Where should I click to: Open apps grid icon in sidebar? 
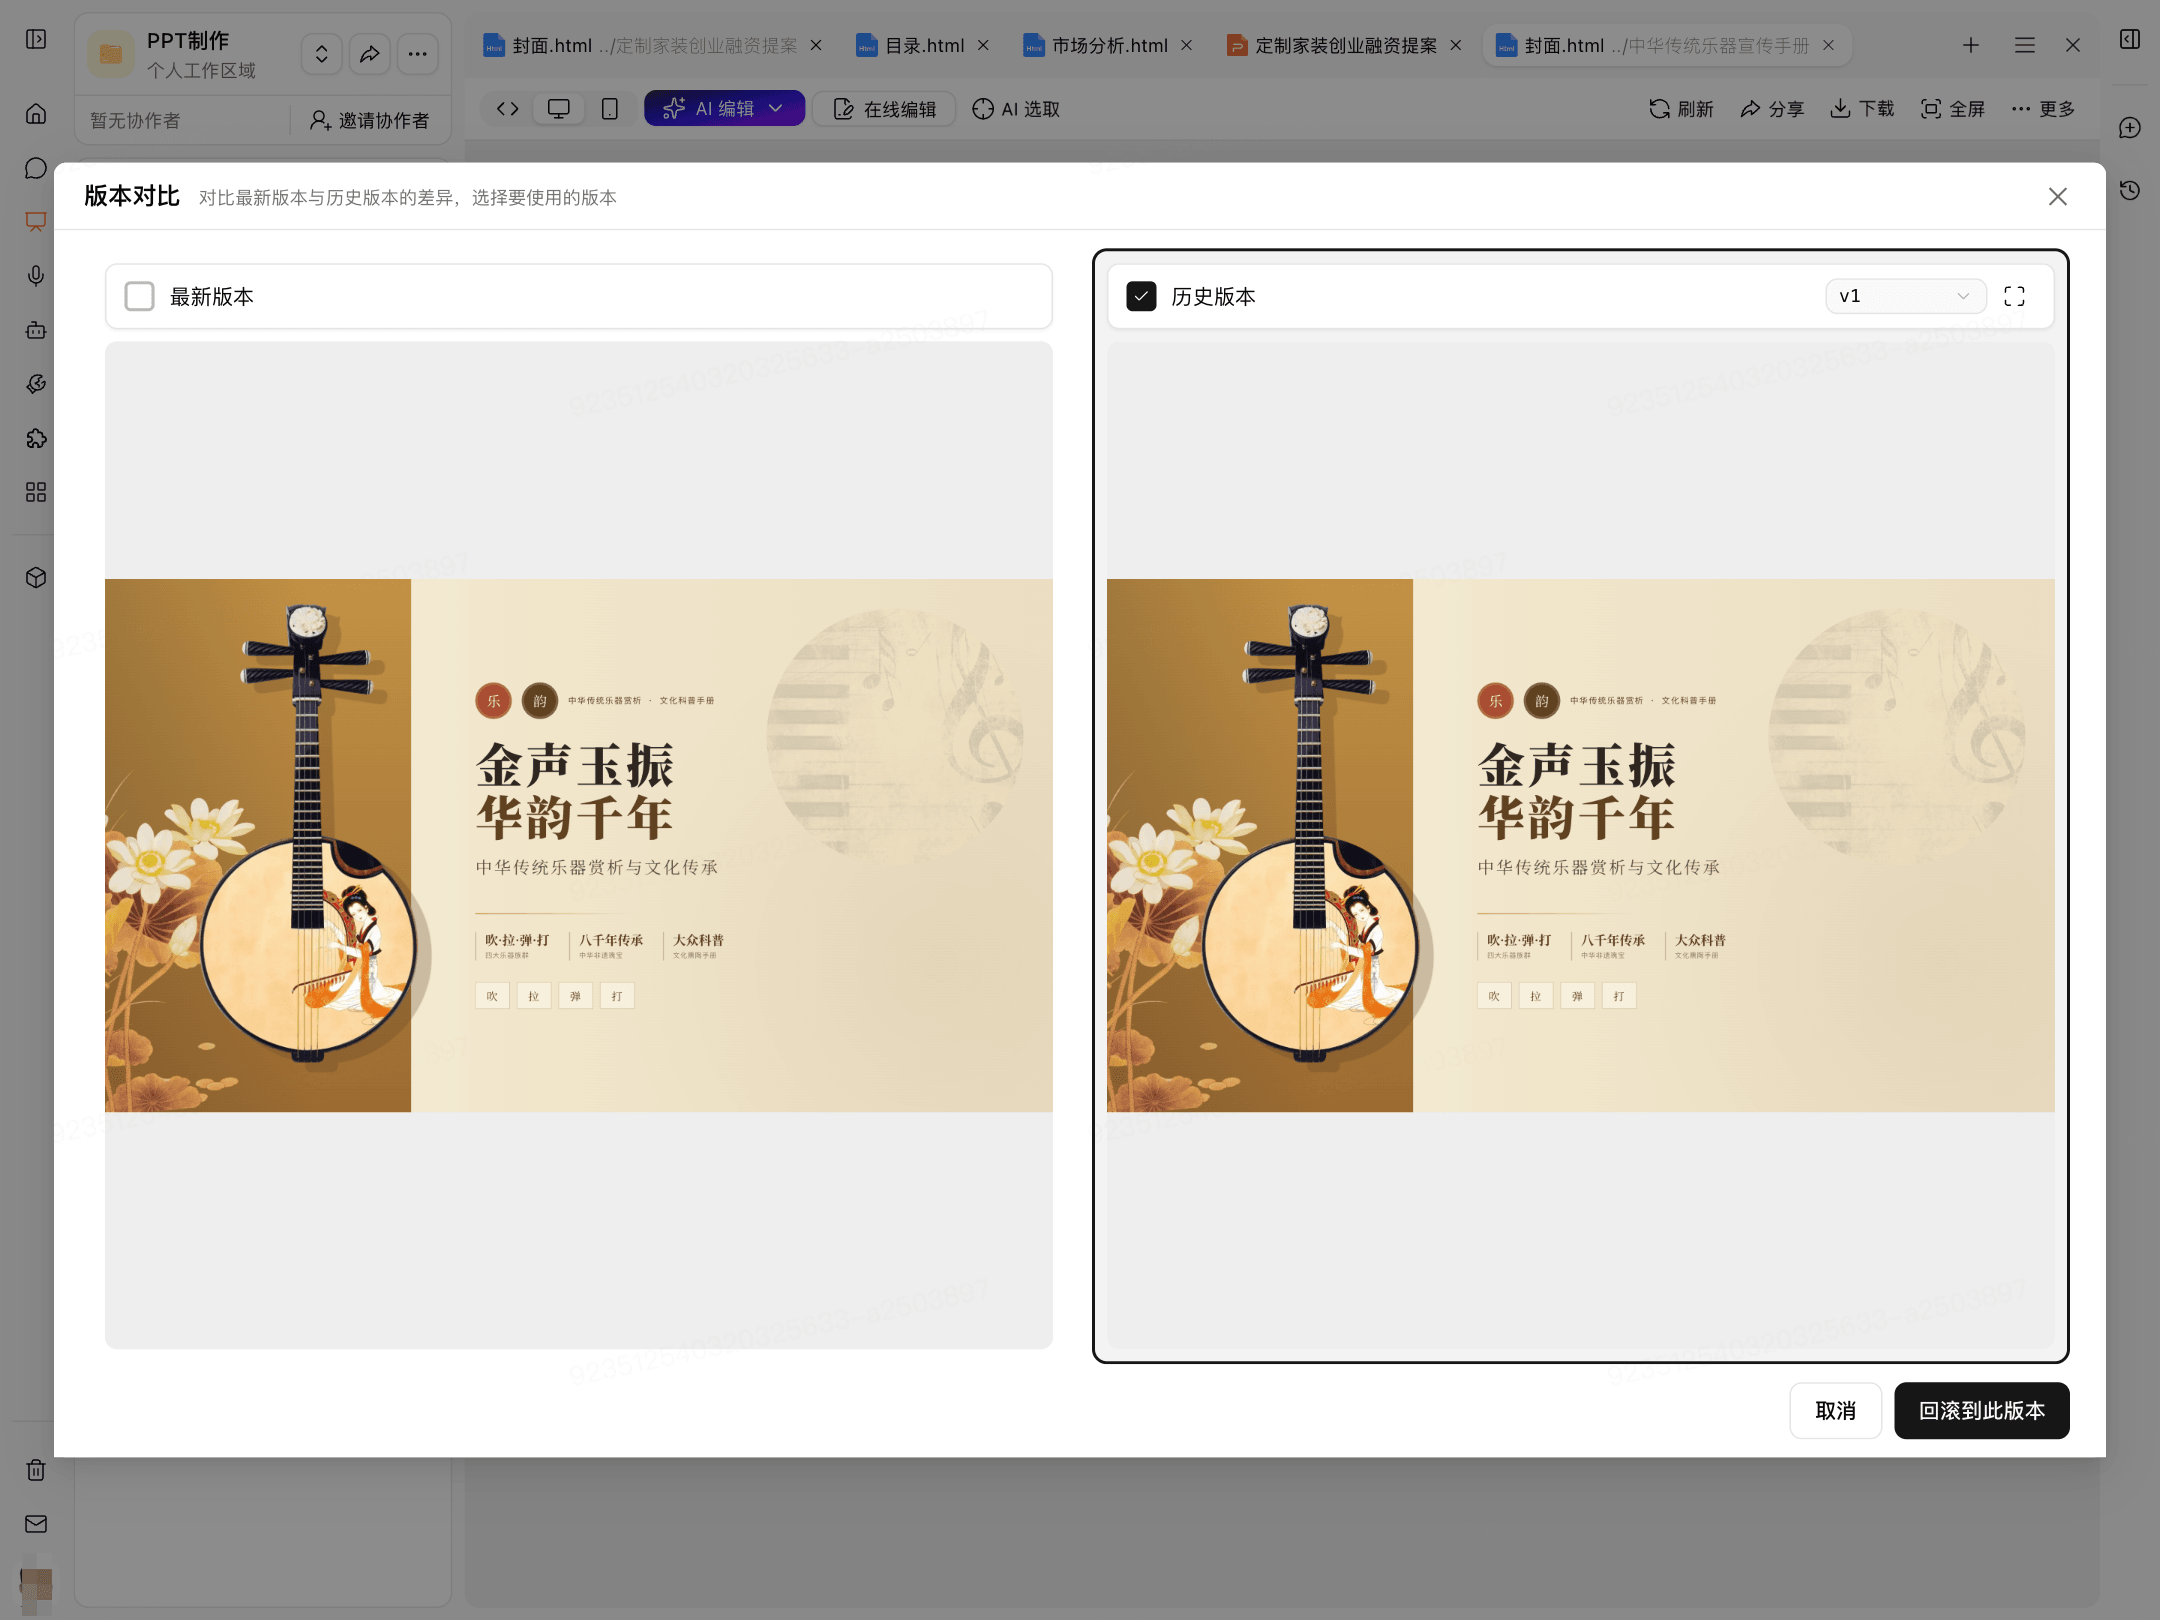pos(36,492)
